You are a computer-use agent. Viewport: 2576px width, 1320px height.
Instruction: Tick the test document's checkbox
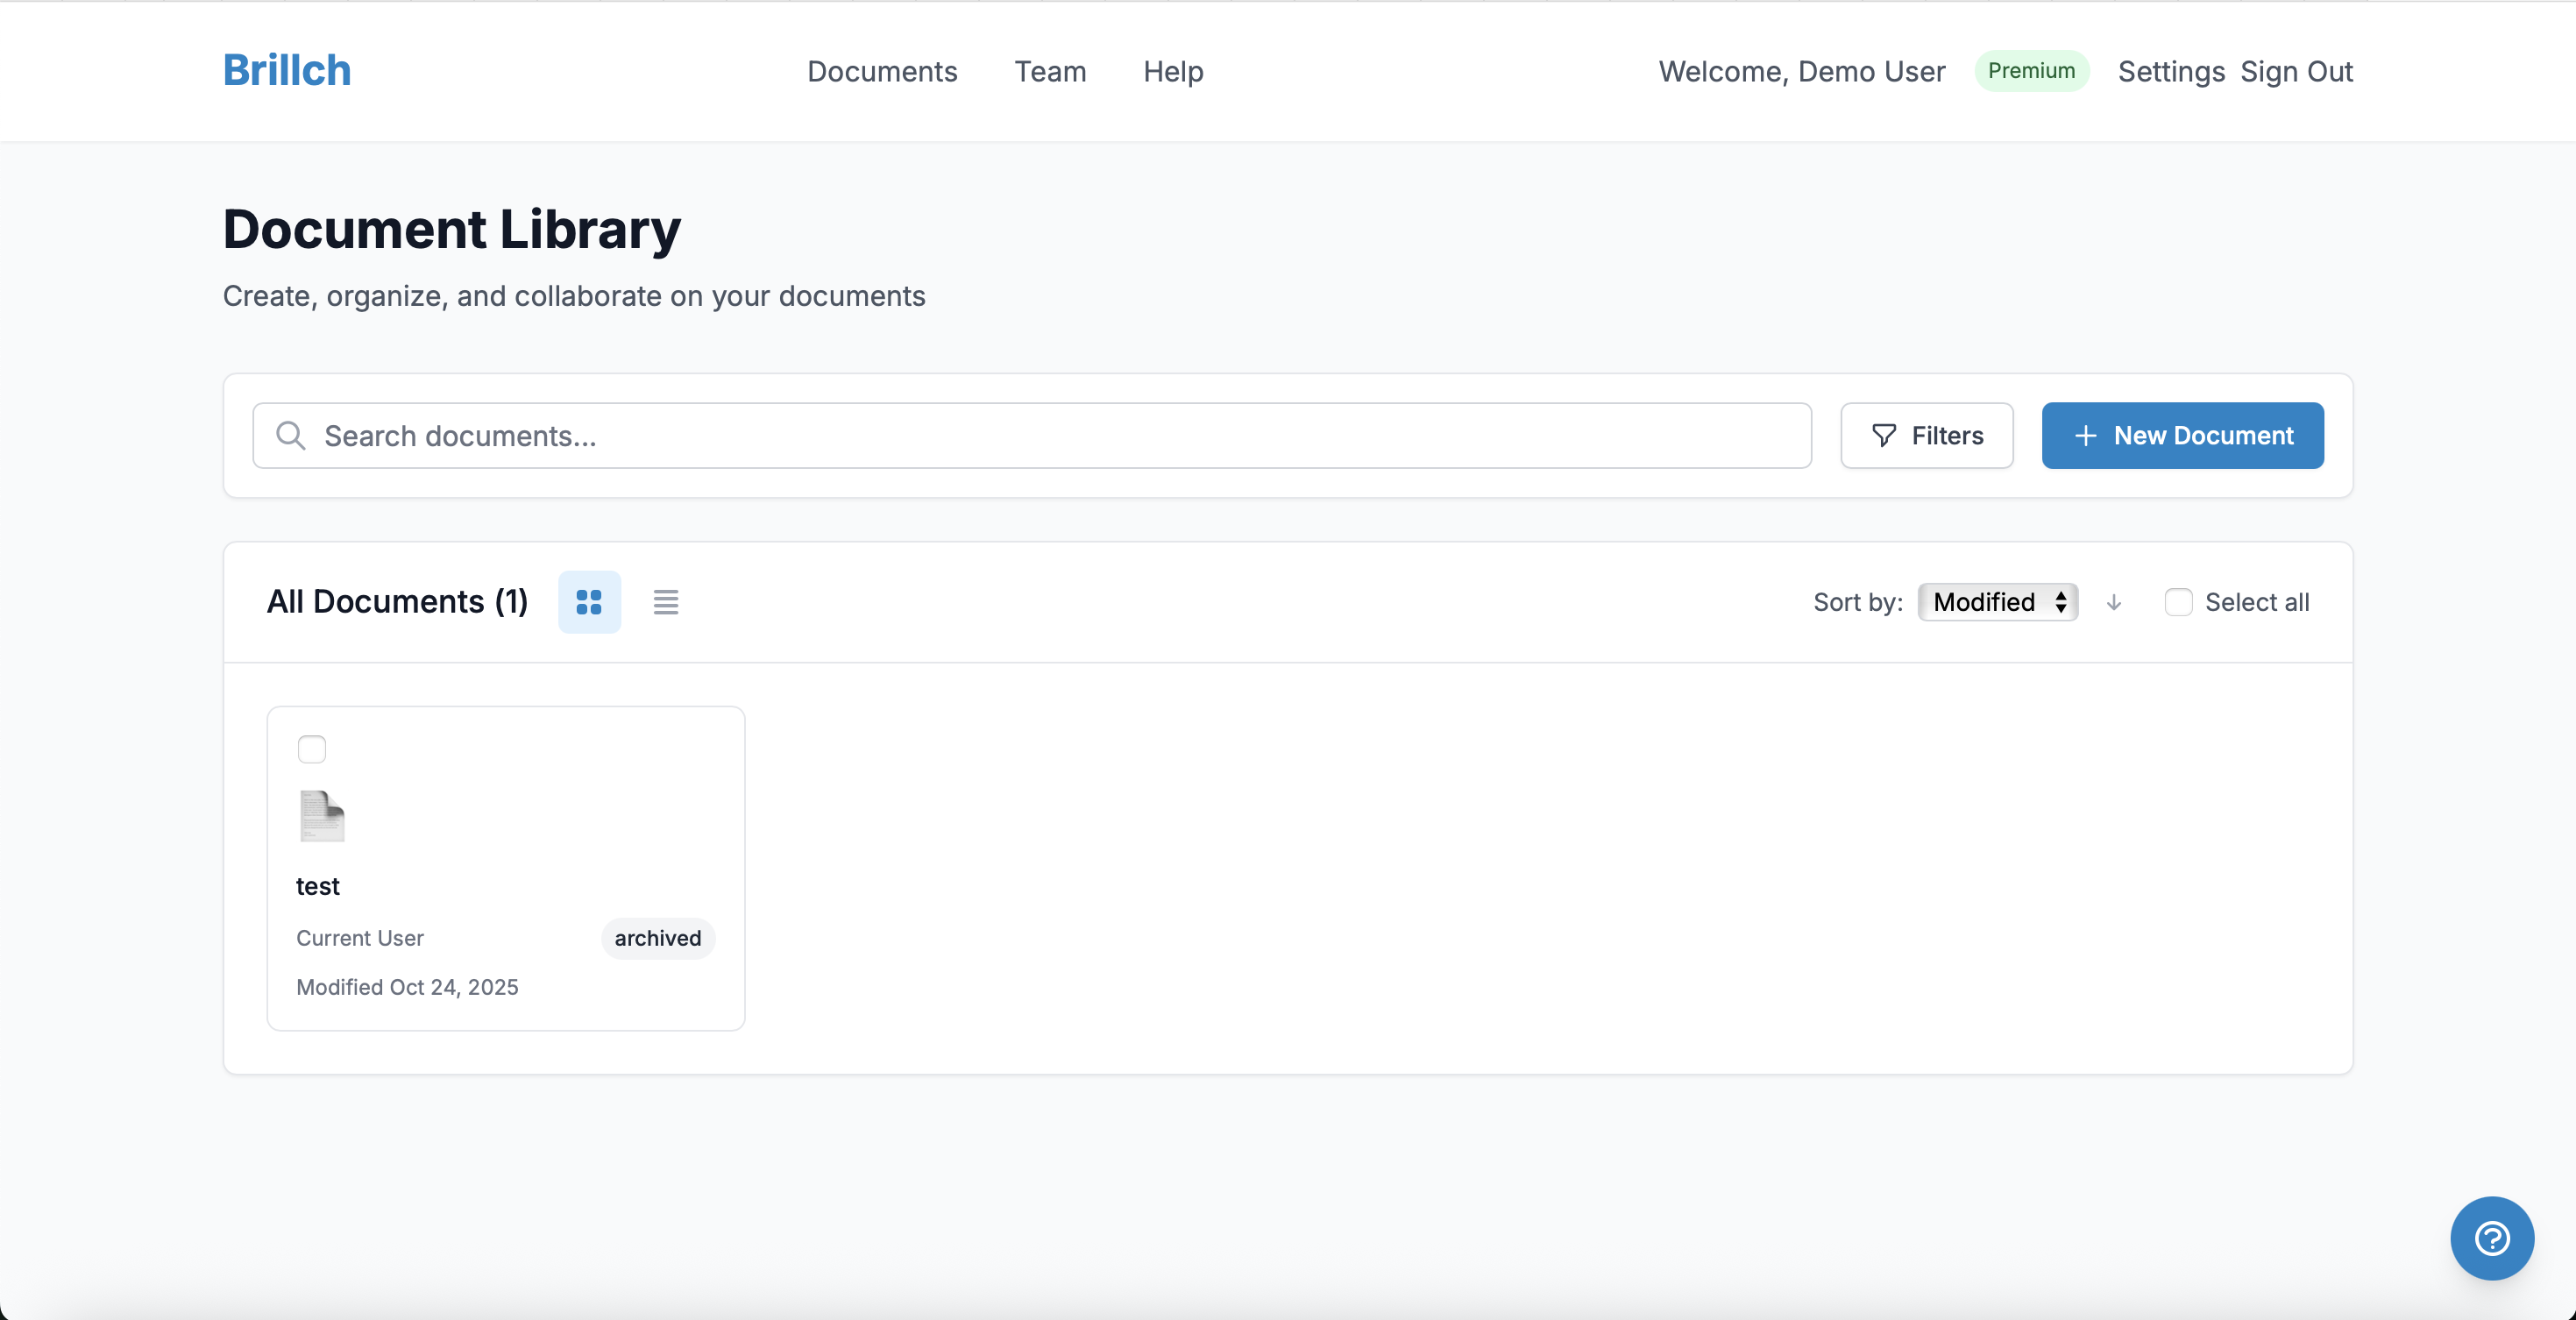coord(312,749)
